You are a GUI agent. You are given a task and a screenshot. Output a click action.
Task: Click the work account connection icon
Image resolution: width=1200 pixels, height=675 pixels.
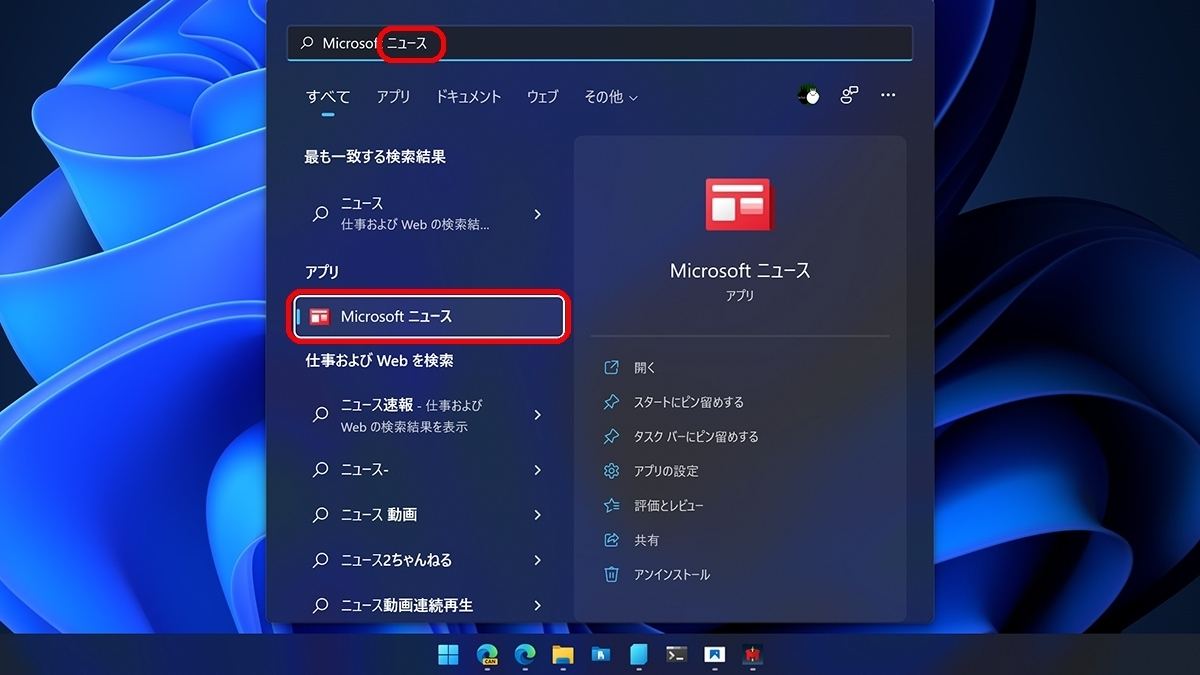click(x=849, y=96)
